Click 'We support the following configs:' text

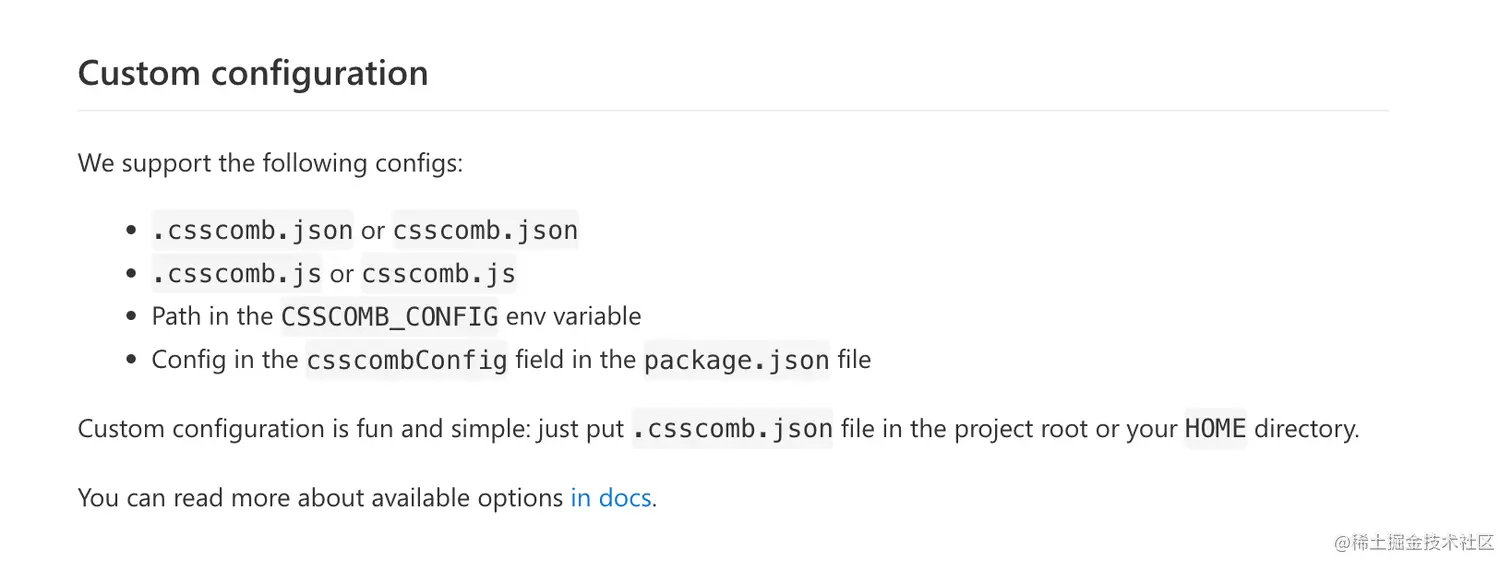(x=270, y=163)
